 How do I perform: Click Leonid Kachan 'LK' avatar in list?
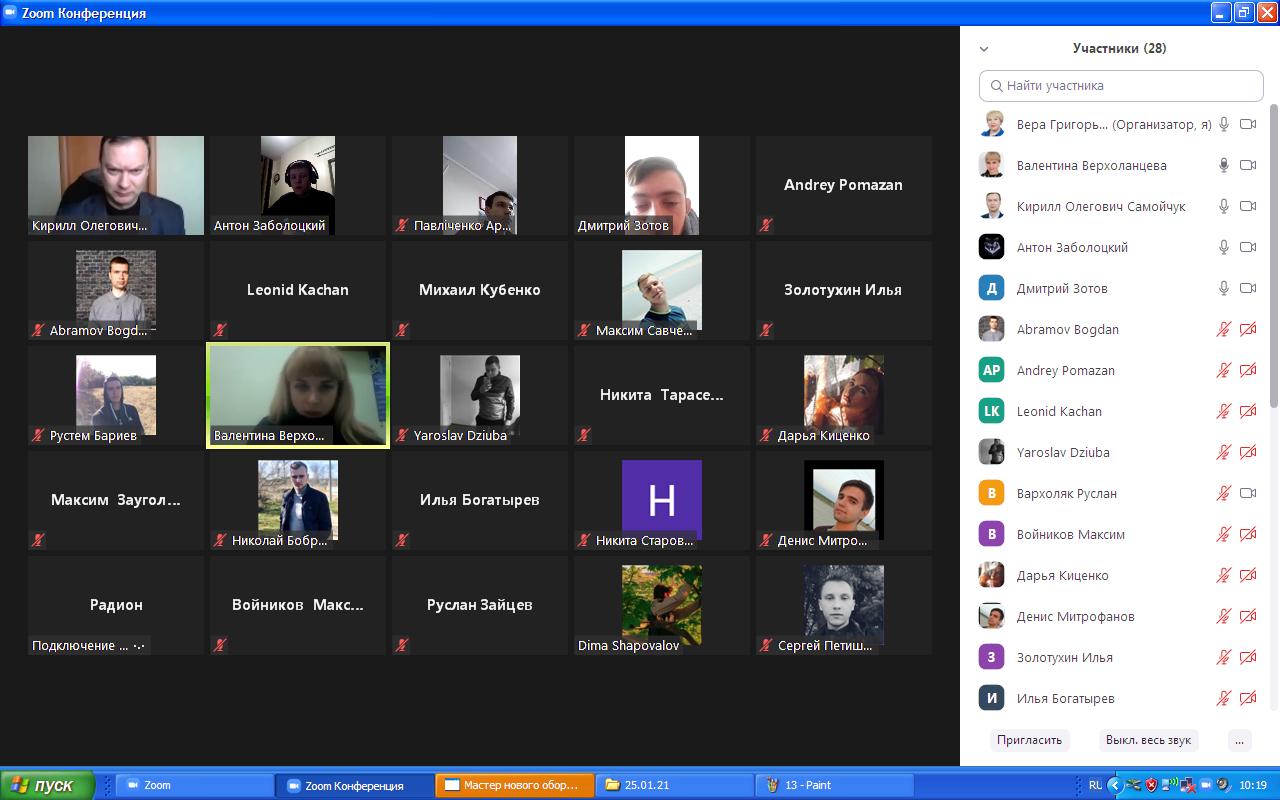point(992,411)
